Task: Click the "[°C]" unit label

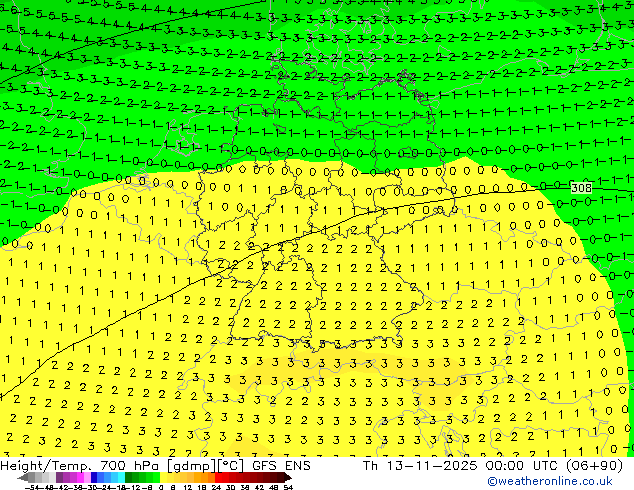Action: [229, 466]
